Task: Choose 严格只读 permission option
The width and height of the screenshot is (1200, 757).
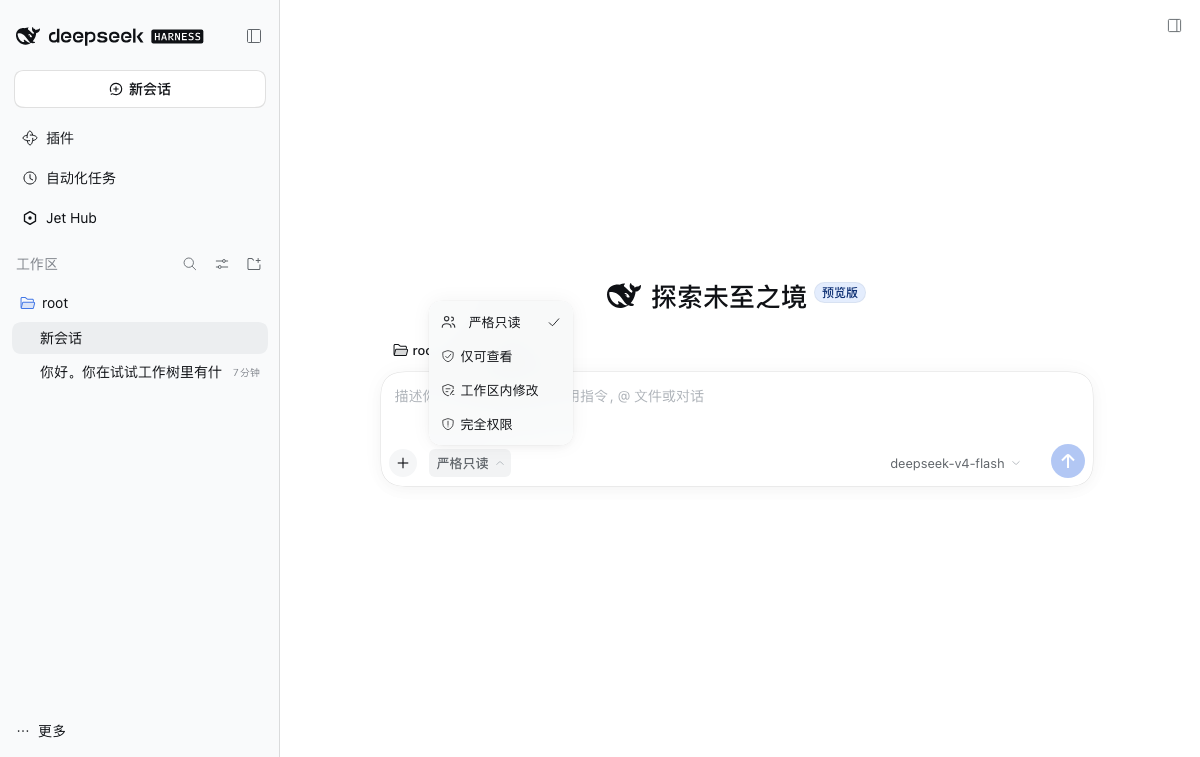Action: 500,322
